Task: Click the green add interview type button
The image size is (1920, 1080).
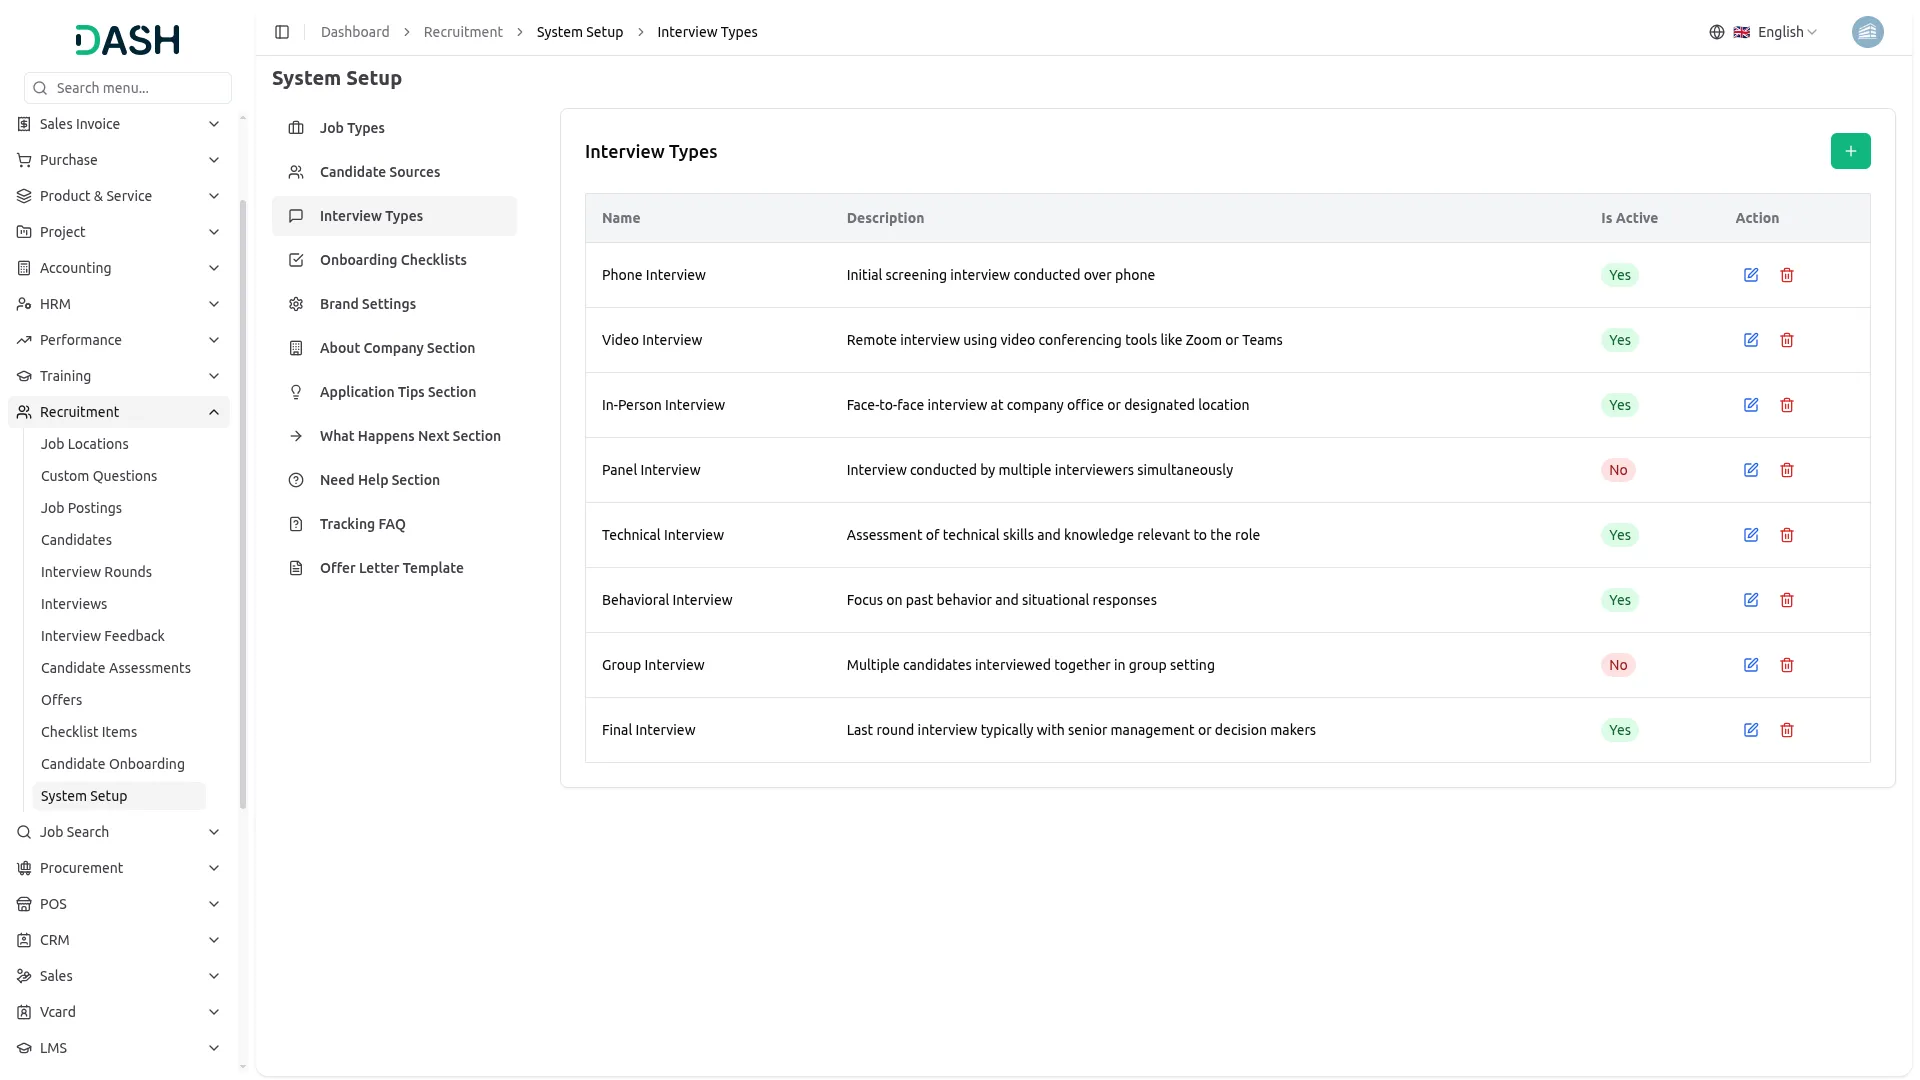Action: click(1850, 151)
